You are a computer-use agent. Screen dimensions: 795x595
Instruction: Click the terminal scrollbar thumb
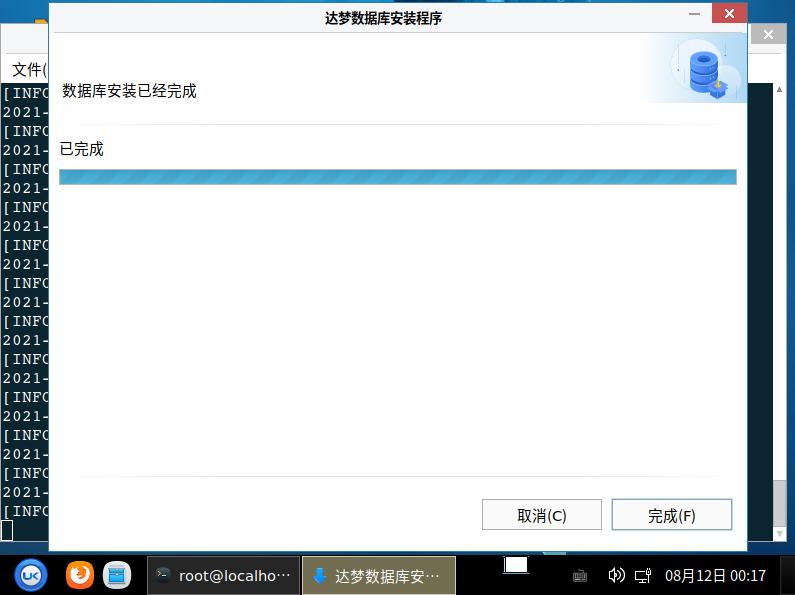[779, 504]
